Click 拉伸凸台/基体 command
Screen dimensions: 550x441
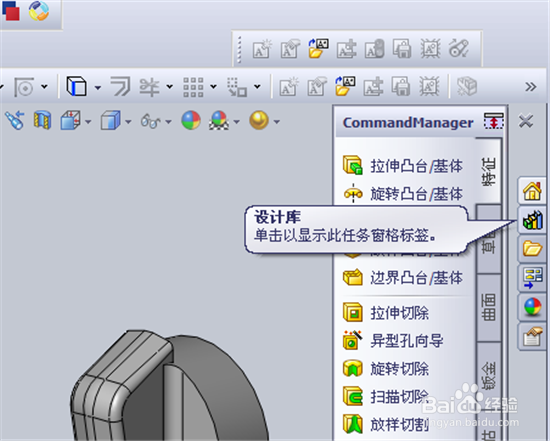403,165
